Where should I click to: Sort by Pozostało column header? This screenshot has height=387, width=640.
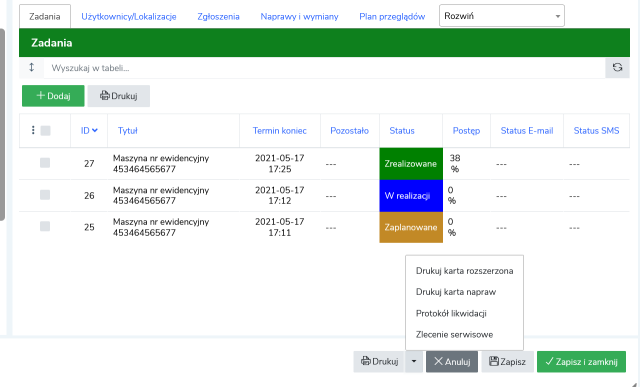pos(349,131)
